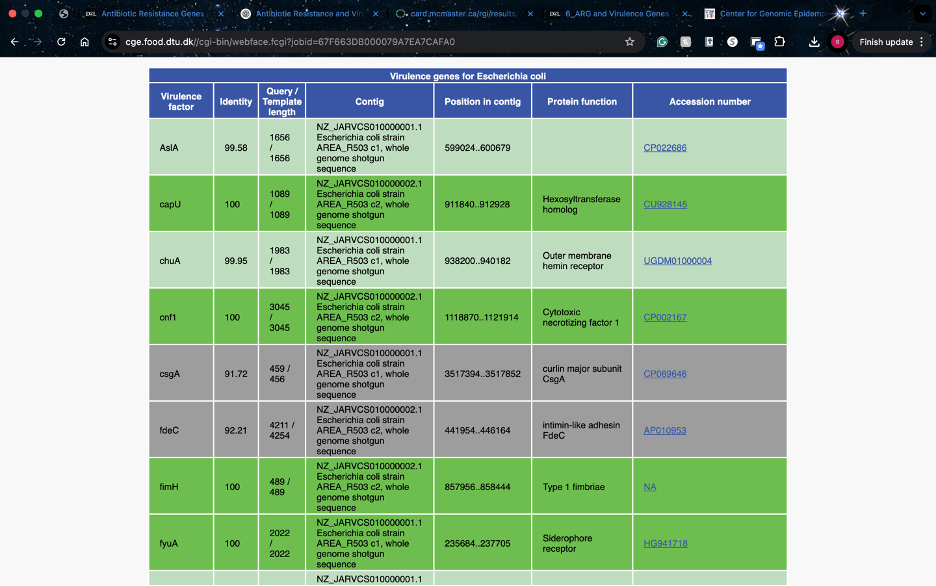Screen dimensions: 936x586
Task: Expand the tab search dropdown arrow
Action: pos(924,14)
